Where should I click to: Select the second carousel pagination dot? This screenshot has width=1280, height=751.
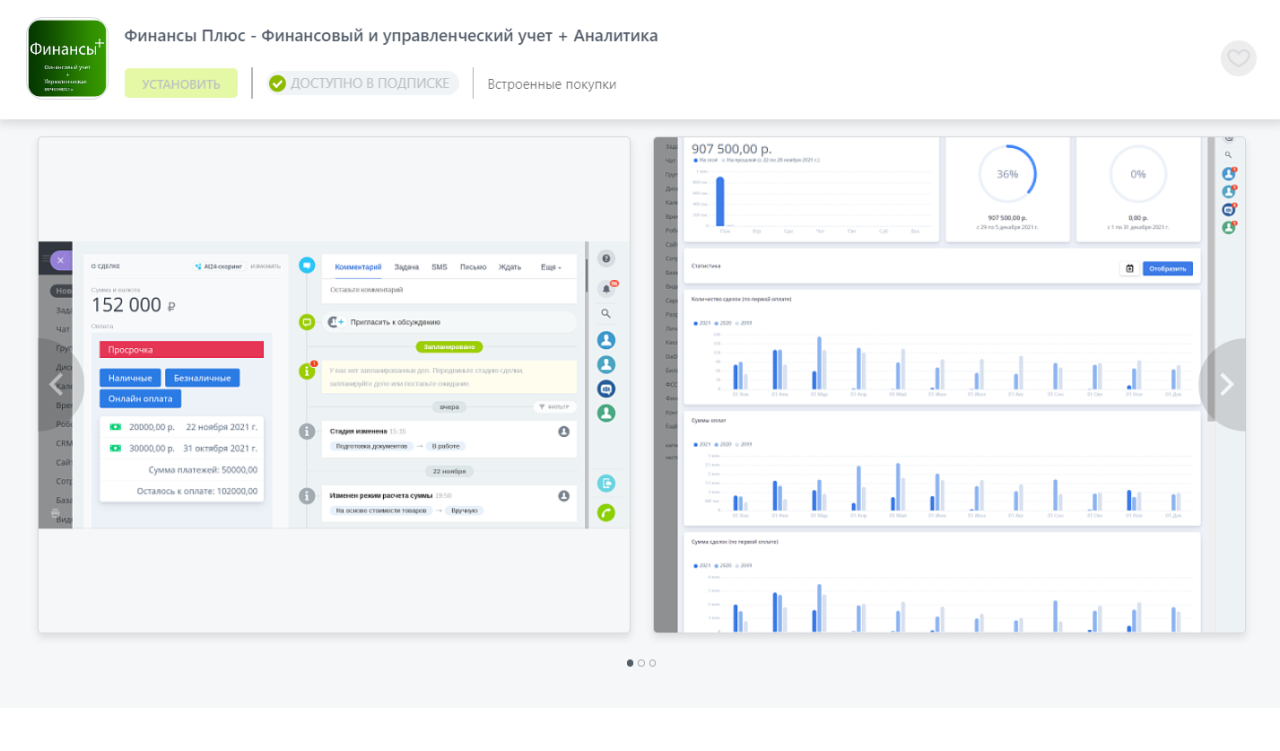641,663
